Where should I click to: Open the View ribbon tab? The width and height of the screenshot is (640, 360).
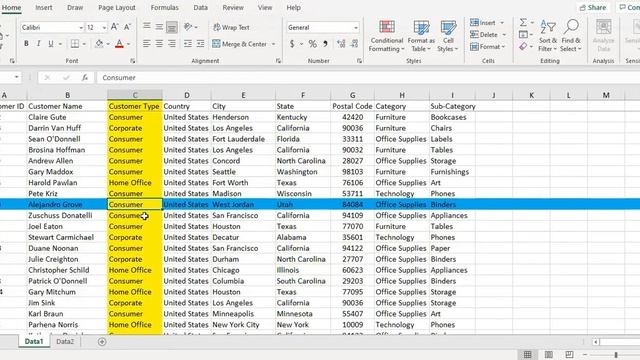pyautogui.click(x=264, y=7)
